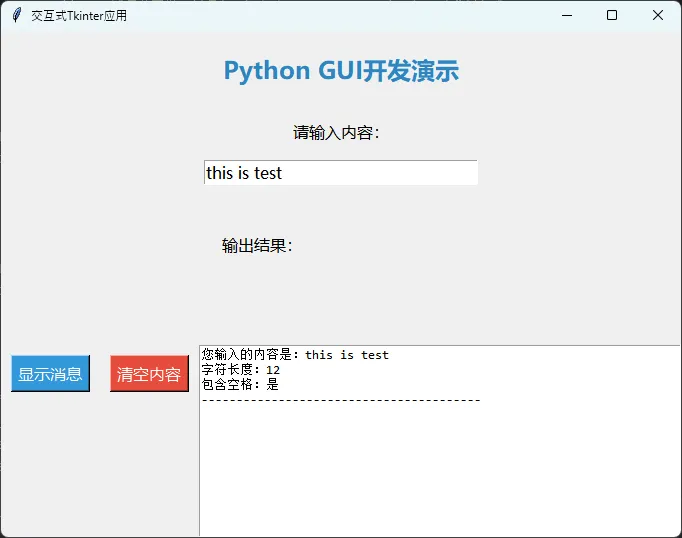Screen dimensions: 682x538
Task: Click the 输出结果 label
Action: tap(257, 246)
